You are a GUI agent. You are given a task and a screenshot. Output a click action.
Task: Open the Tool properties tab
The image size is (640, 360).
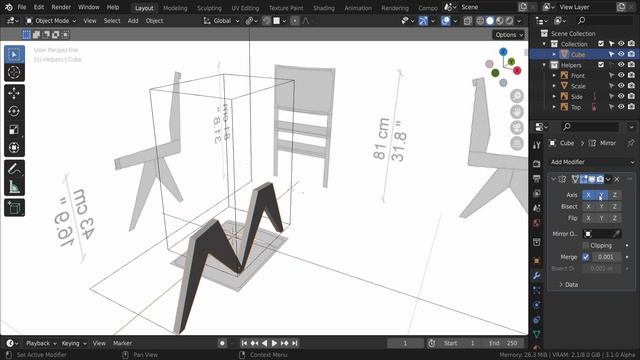(537, 145)
